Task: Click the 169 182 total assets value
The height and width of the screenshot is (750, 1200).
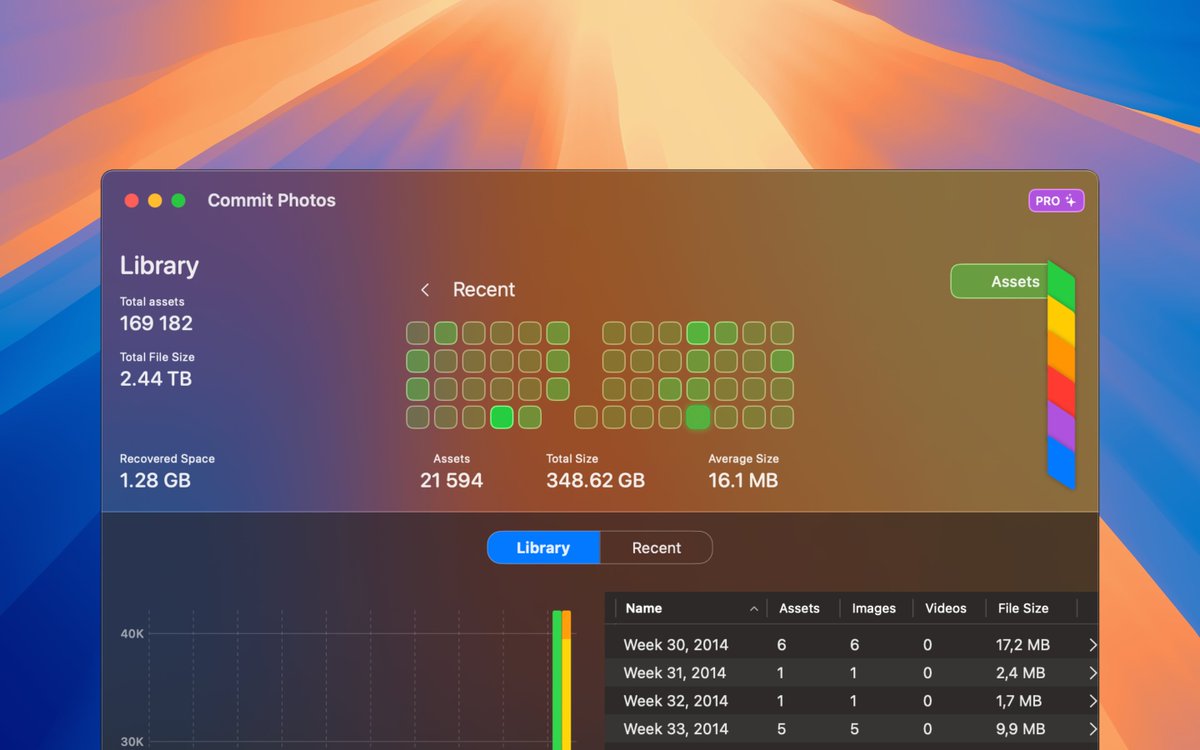Action: point(156,323)
